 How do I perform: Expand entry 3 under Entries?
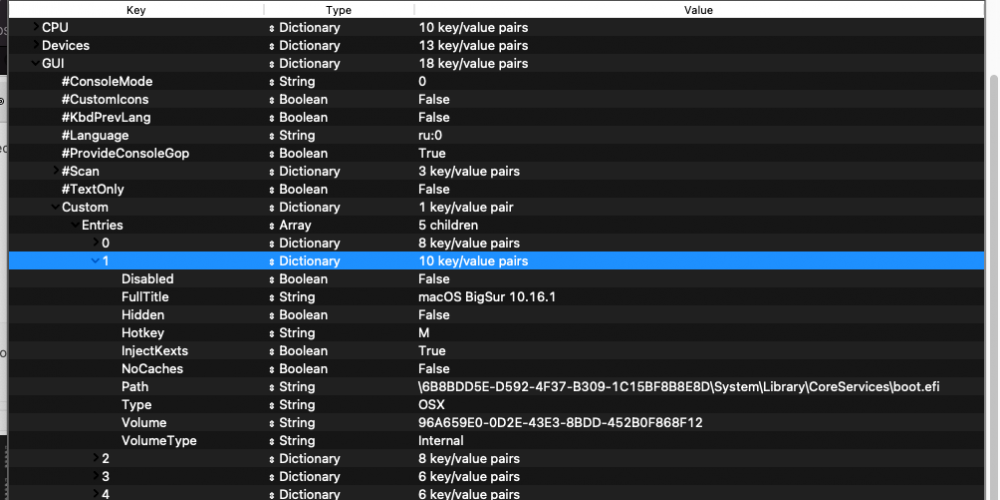tap(96, 475)
